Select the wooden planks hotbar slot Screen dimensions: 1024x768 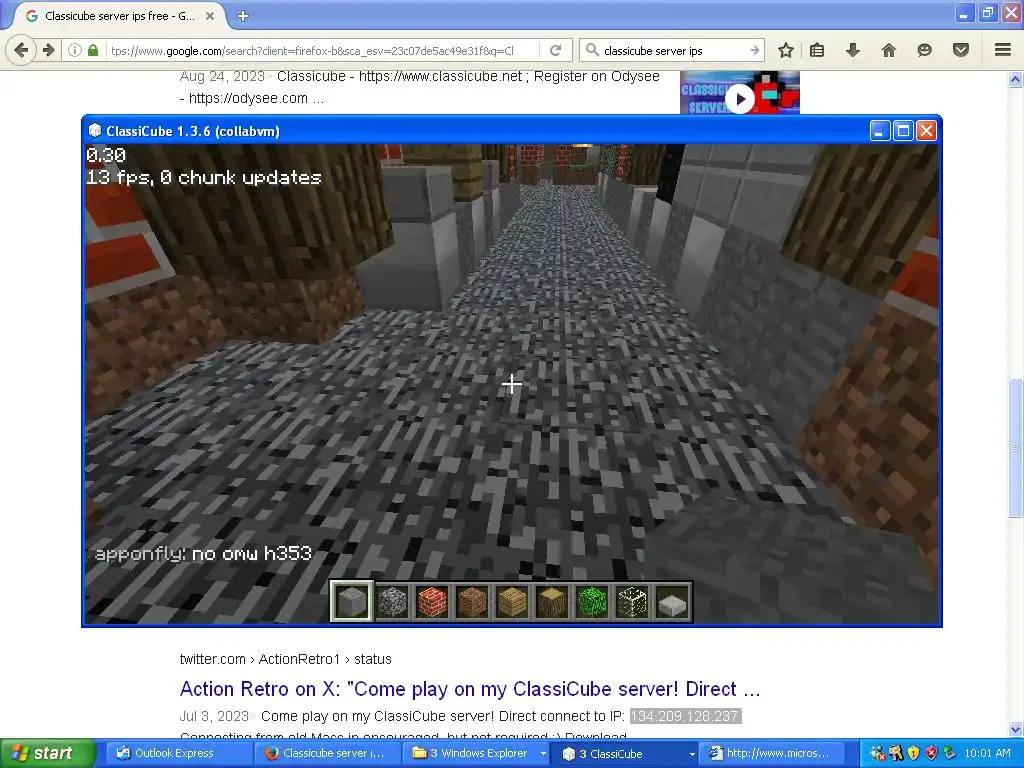512,601
